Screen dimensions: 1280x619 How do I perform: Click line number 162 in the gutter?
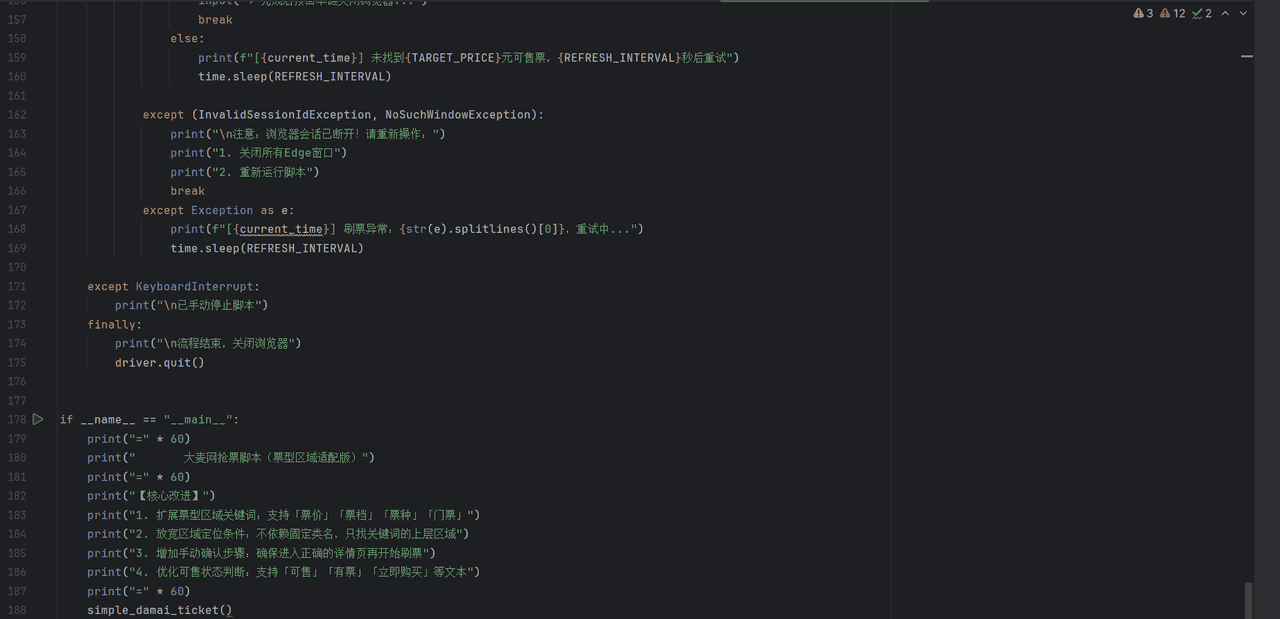16,115
